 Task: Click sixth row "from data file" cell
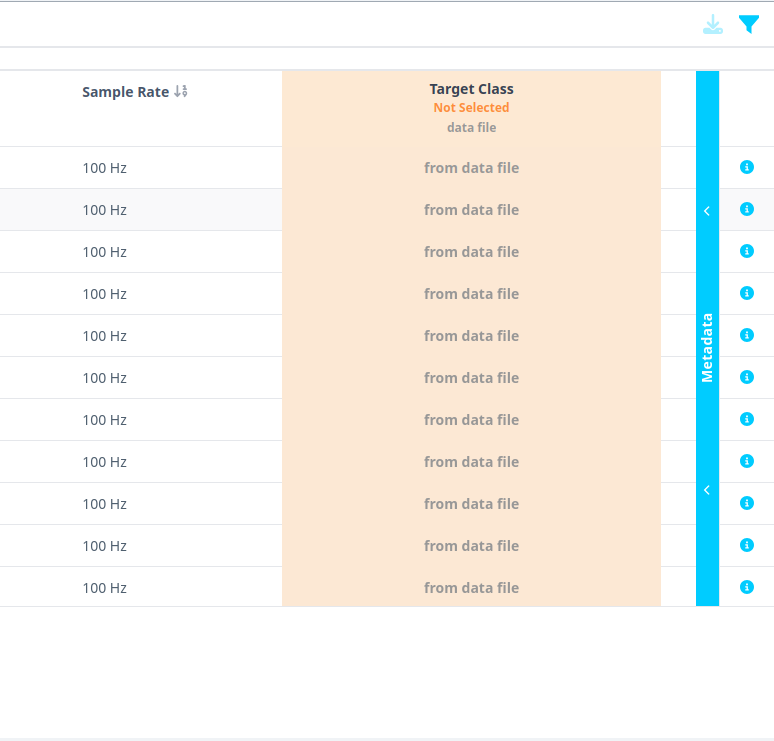[x=471, y=378]
